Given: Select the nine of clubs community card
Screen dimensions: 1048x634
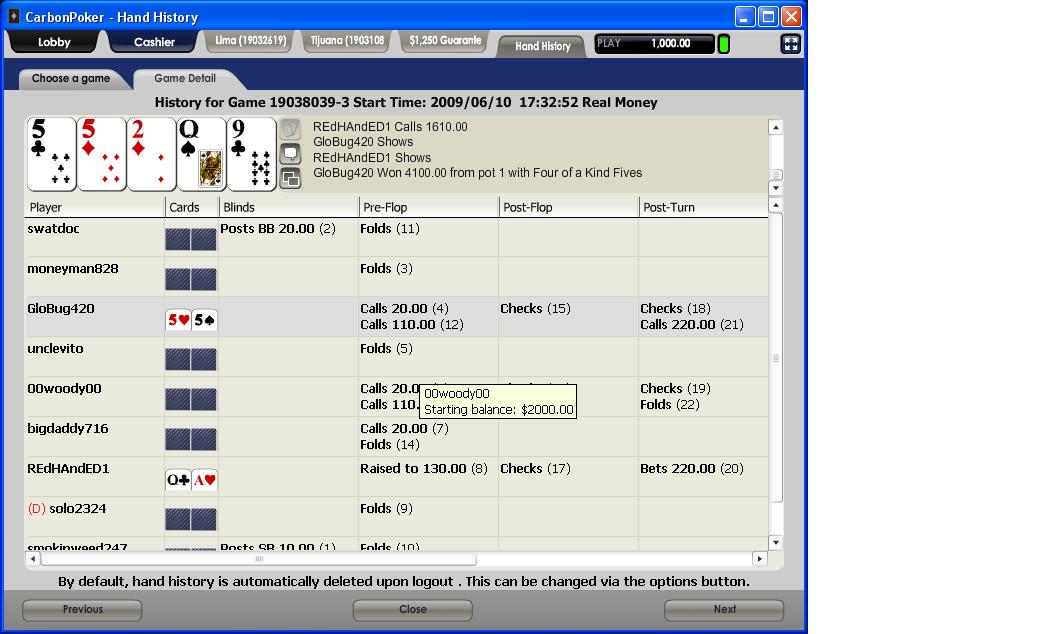Looking at the screenshot, I should tap(252, 154).
